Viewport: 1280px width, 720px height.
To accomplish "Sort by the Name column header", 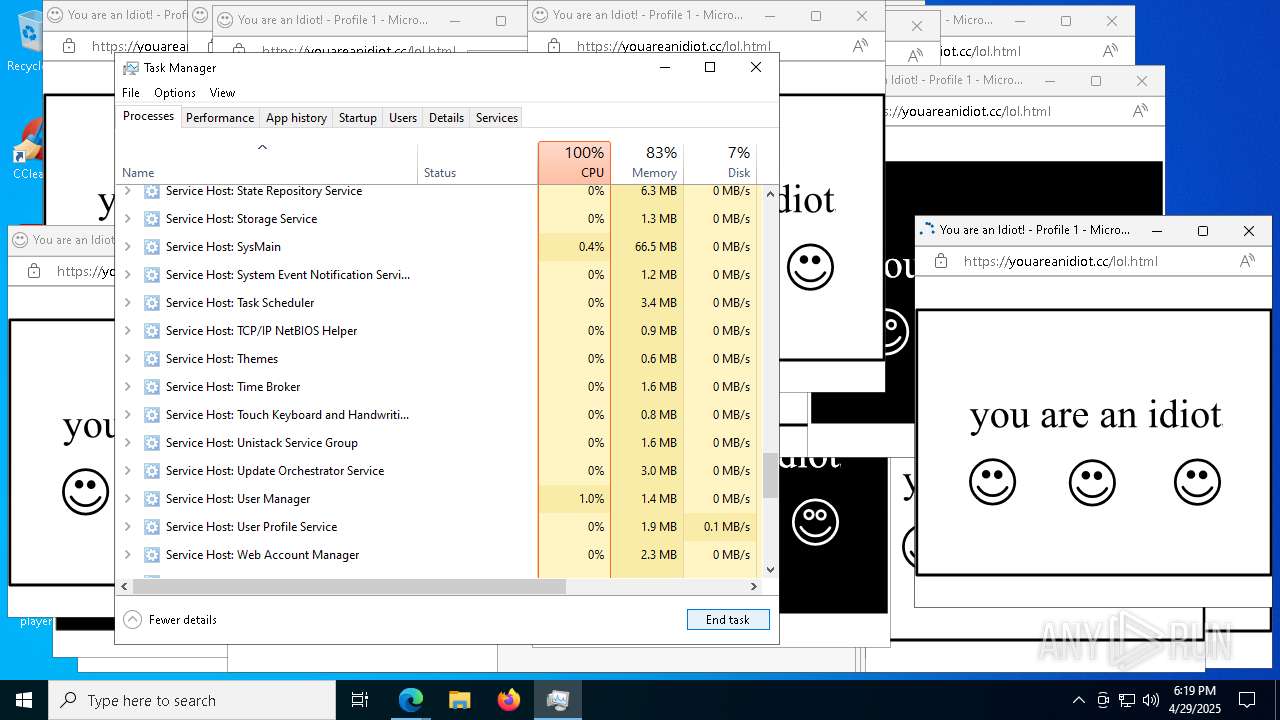I will [x=268, y=163].
